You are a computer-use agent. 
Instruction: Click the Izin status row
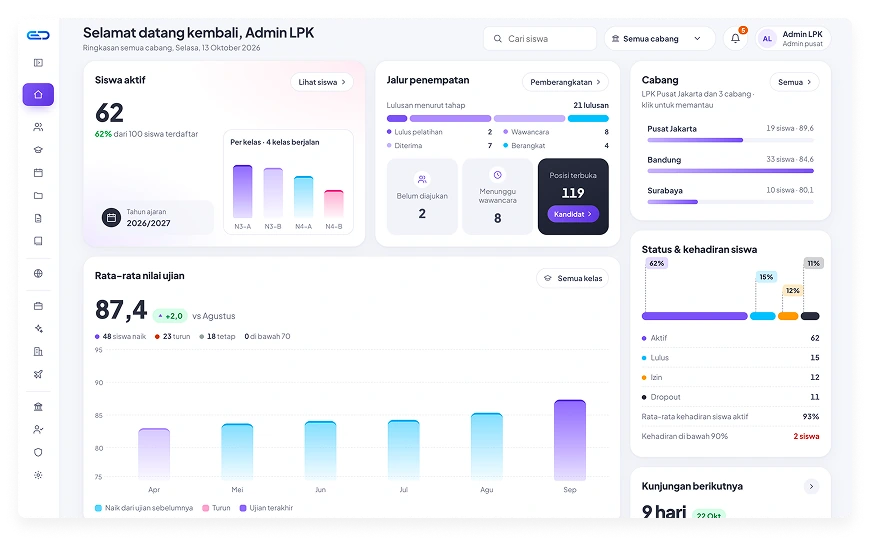[x=730, y=377]
